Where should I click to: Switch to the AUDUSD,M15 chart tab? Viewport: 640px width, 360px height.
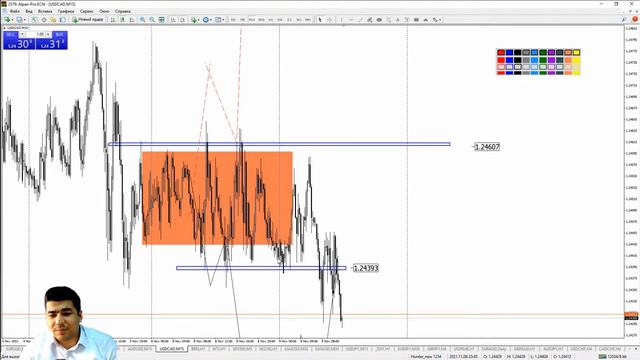140,349
